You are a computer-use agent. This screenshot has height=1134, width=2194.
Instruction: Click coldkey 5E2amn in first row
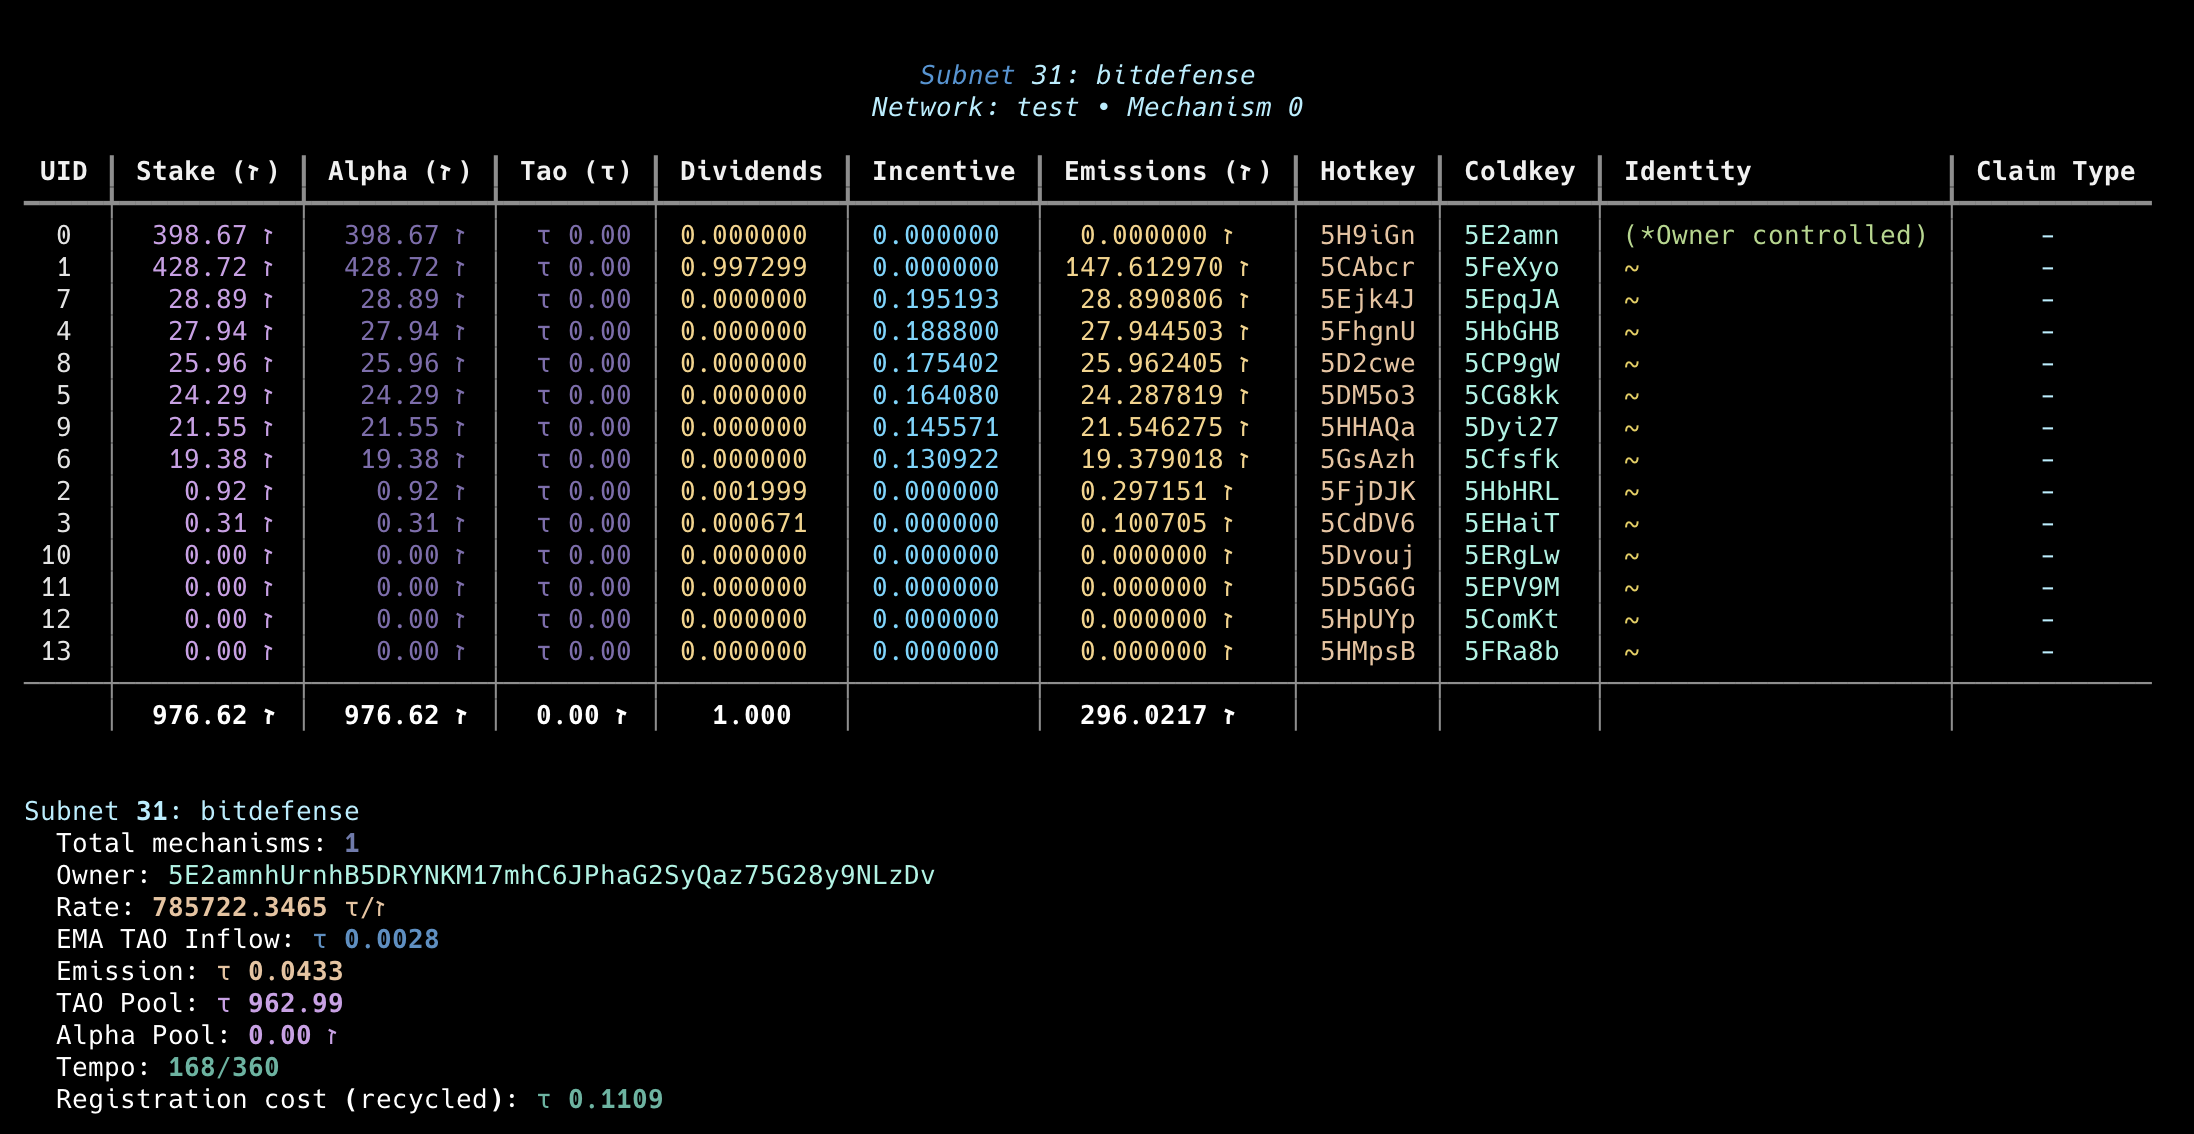(x=1511, y=235)
